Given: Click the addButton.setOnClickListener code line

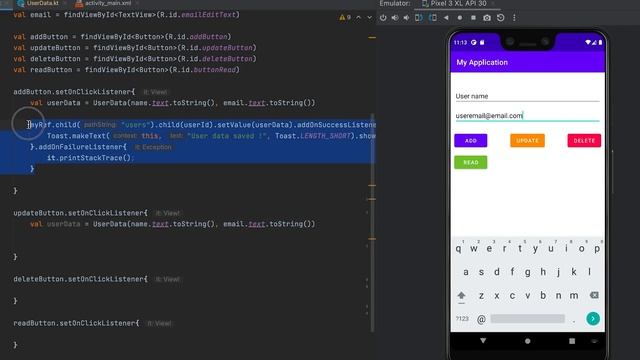Looking at the screenshot, I should [x=74, y=92].
